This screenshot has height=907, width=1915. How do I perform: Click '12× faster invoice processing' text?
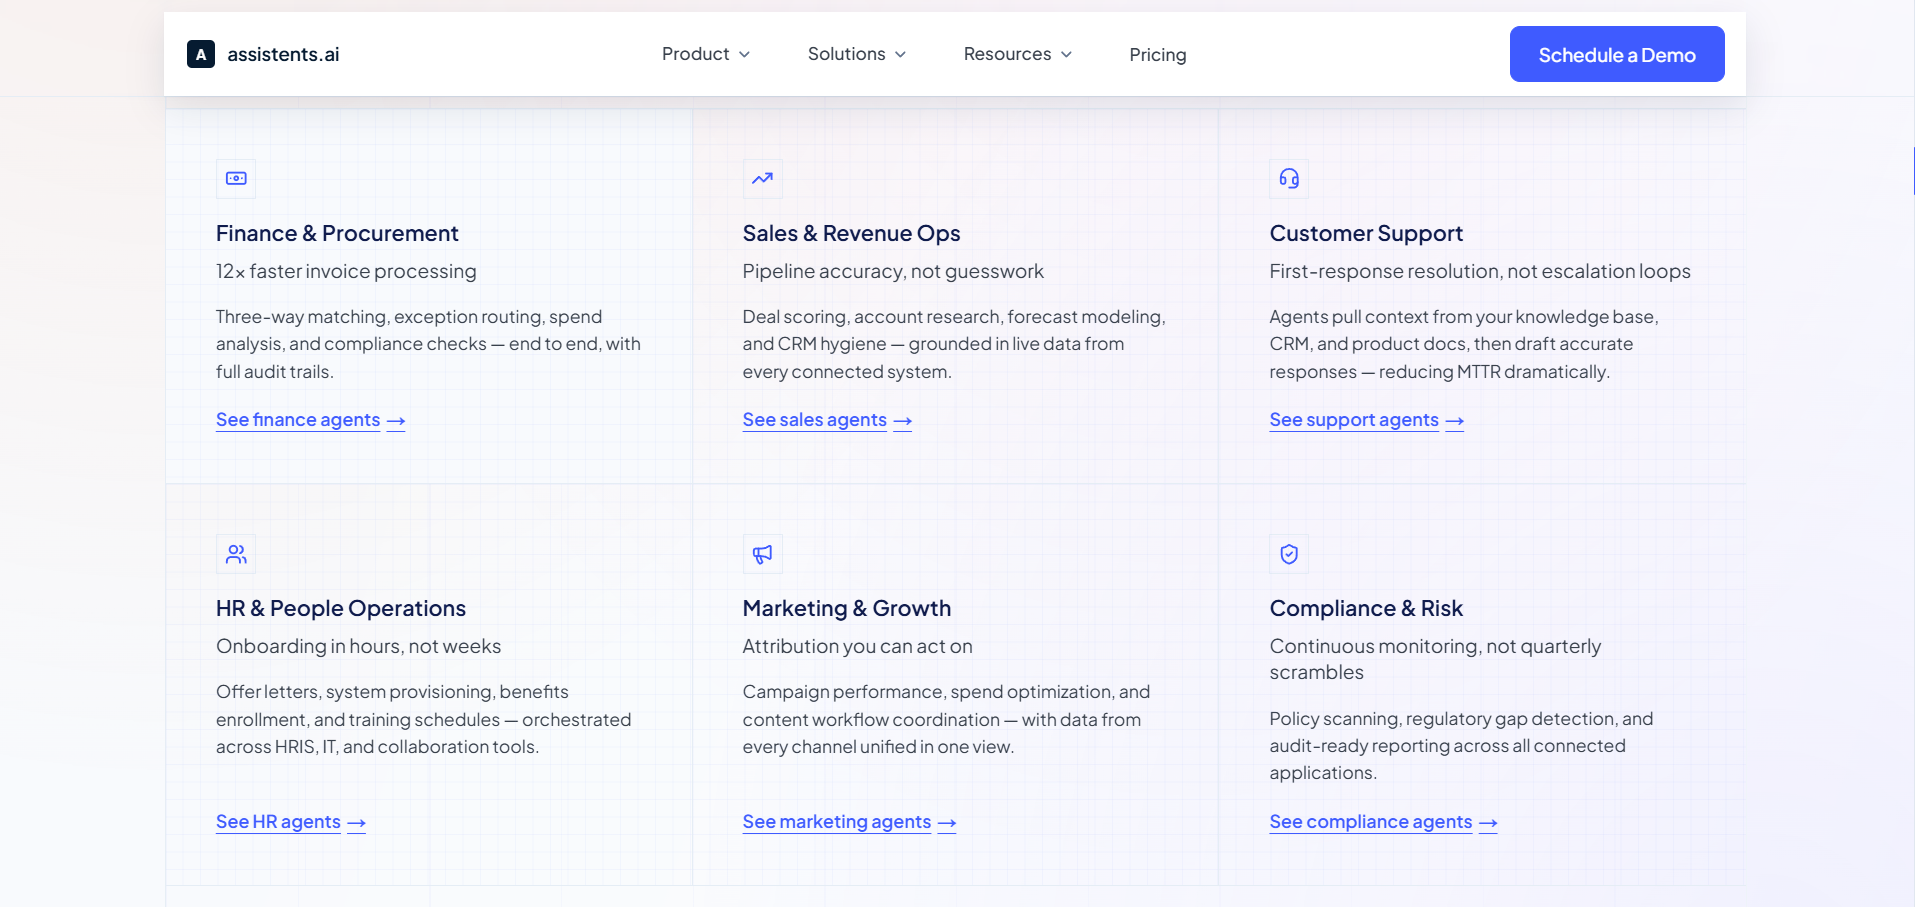[x=346, y=271]
